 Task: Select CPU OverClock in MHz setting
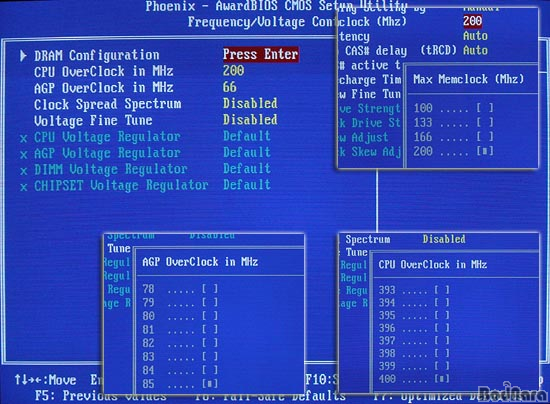(104, 72)
